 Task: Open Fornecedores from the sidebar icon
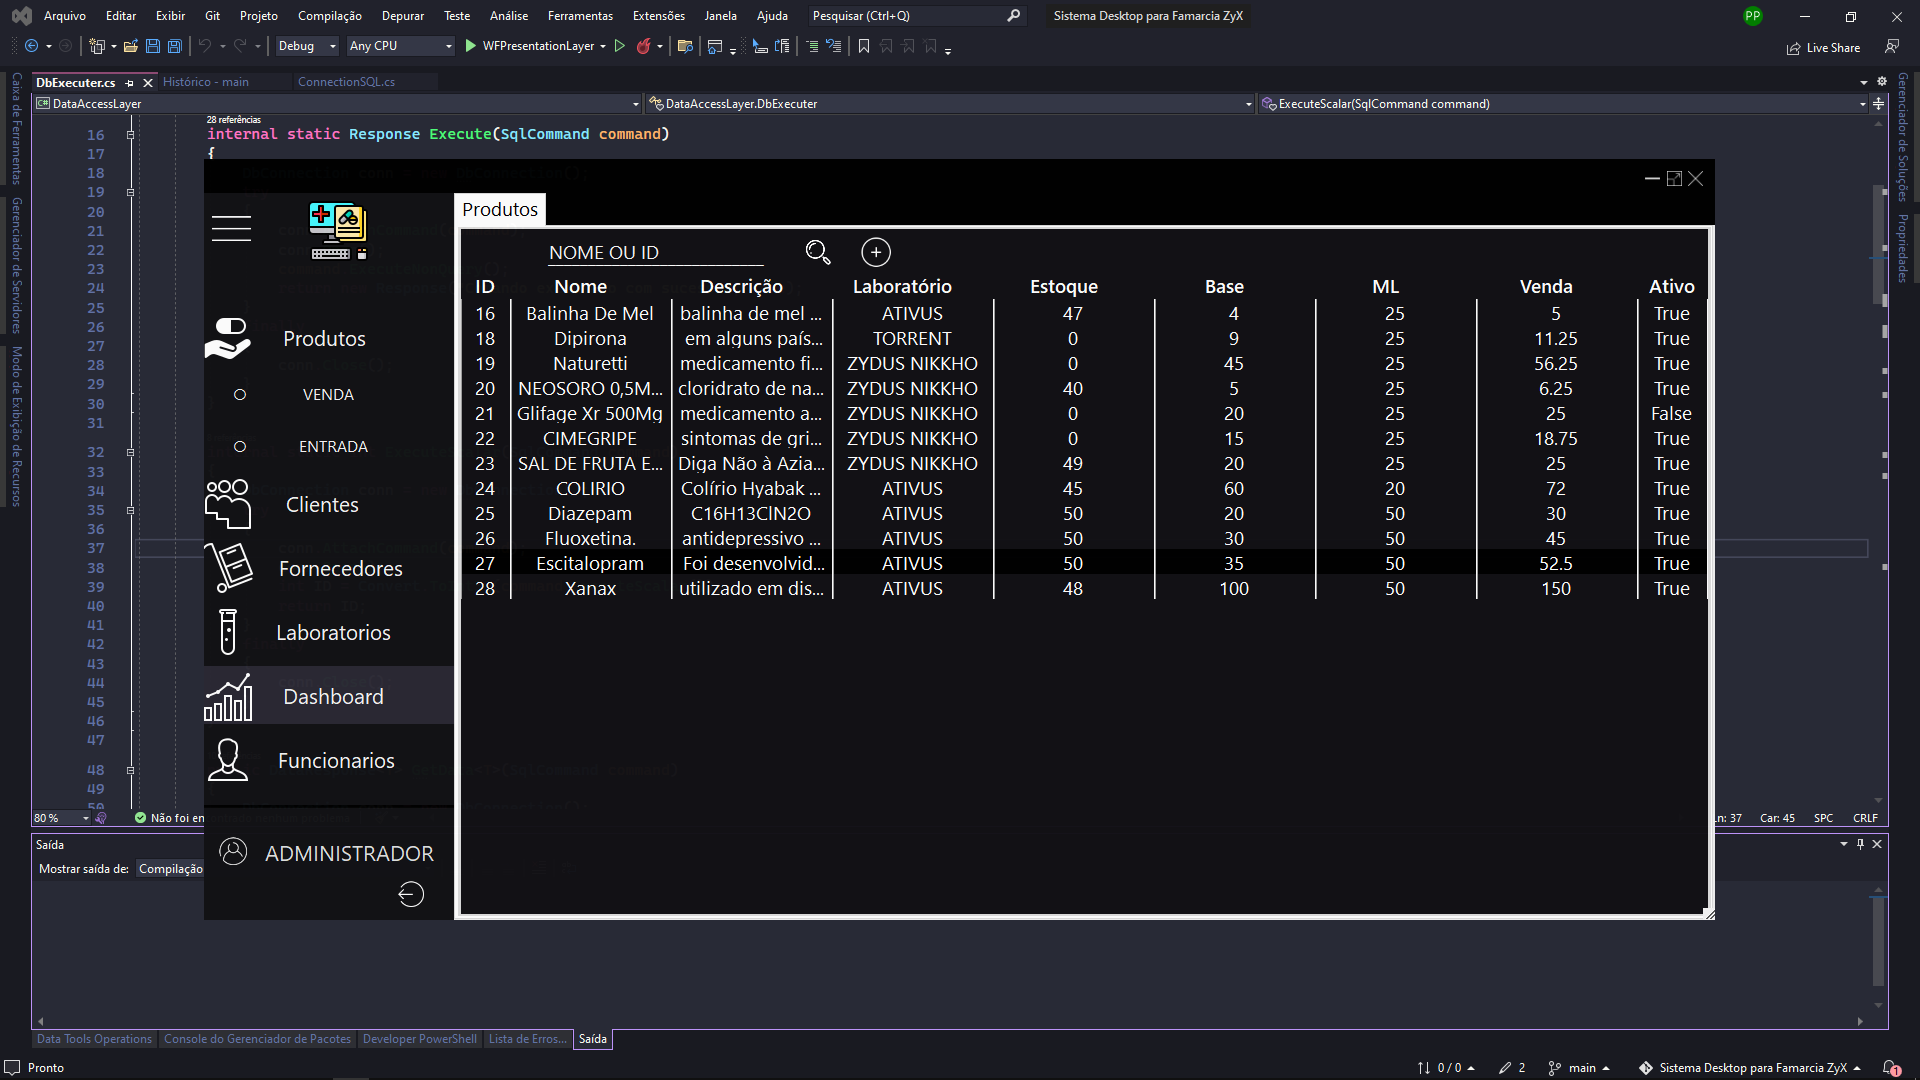pyautogui.click(x=229, y=567)
